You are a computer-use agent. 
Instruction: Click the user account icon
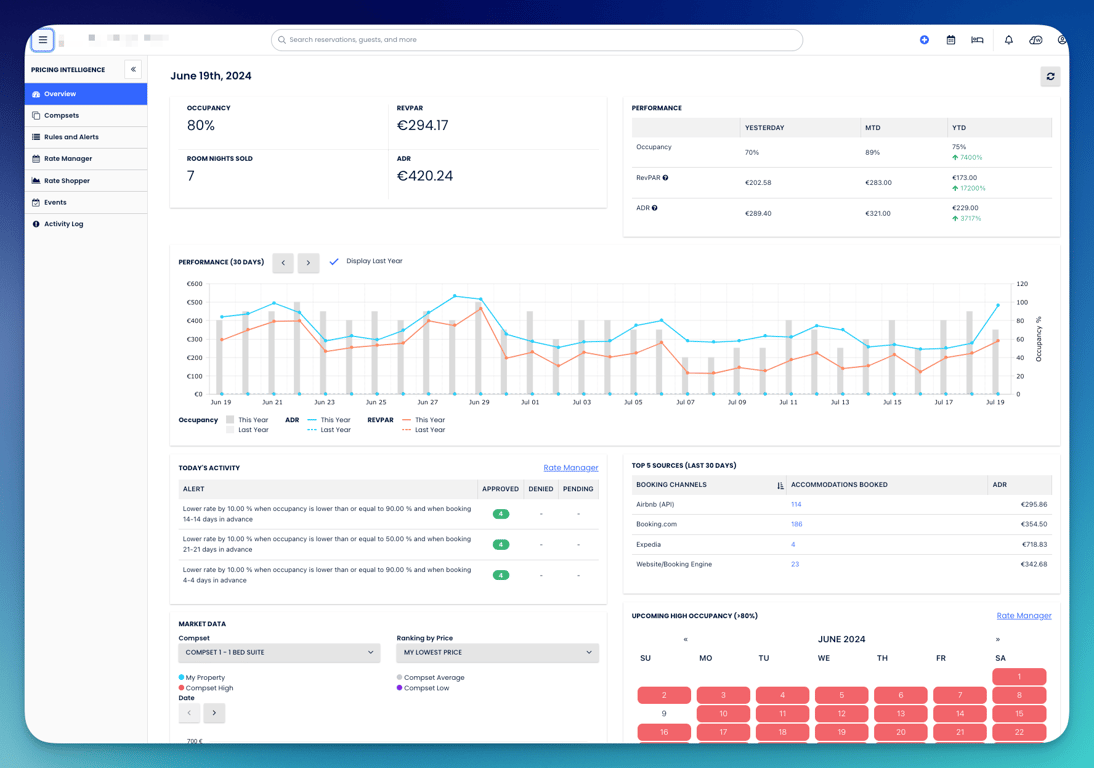point(1062,40)
